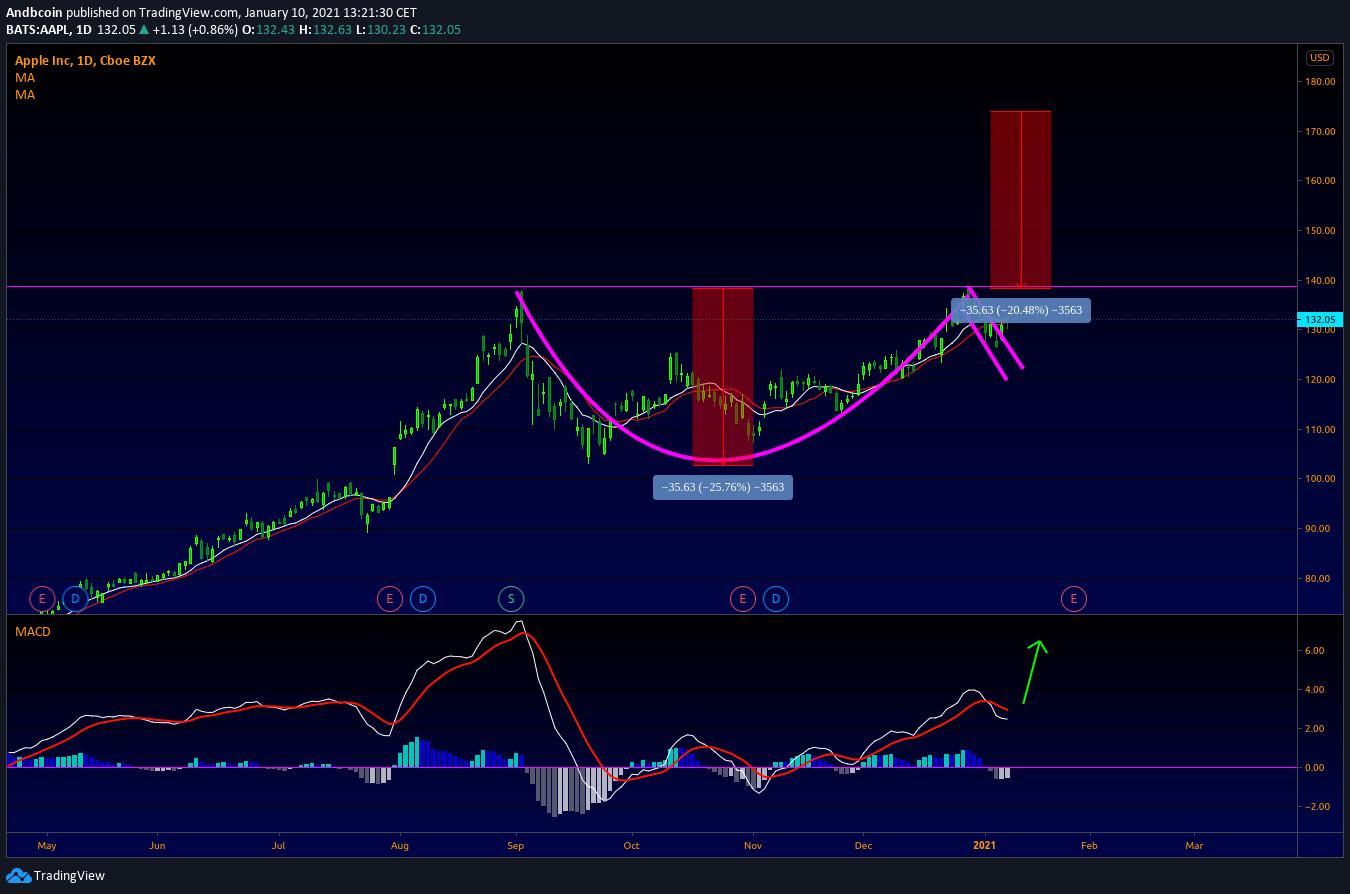Click the MACD indicator label

[32, 632]
